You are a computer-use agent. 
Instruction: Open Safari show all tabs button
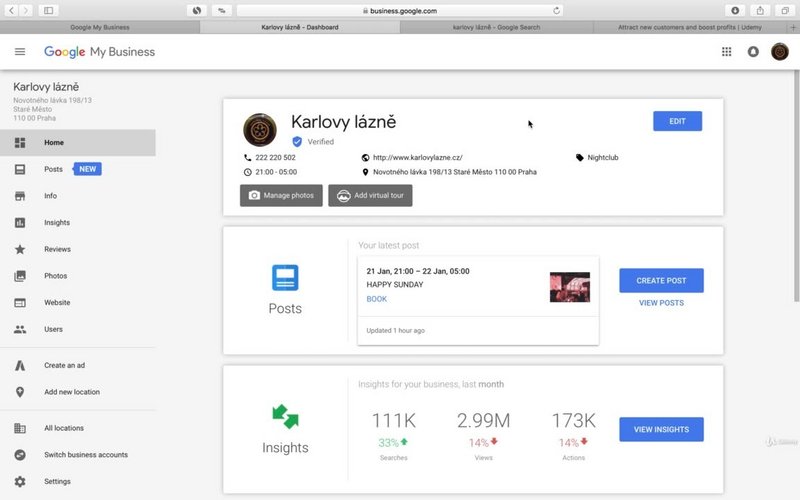[x=785, y=10]
